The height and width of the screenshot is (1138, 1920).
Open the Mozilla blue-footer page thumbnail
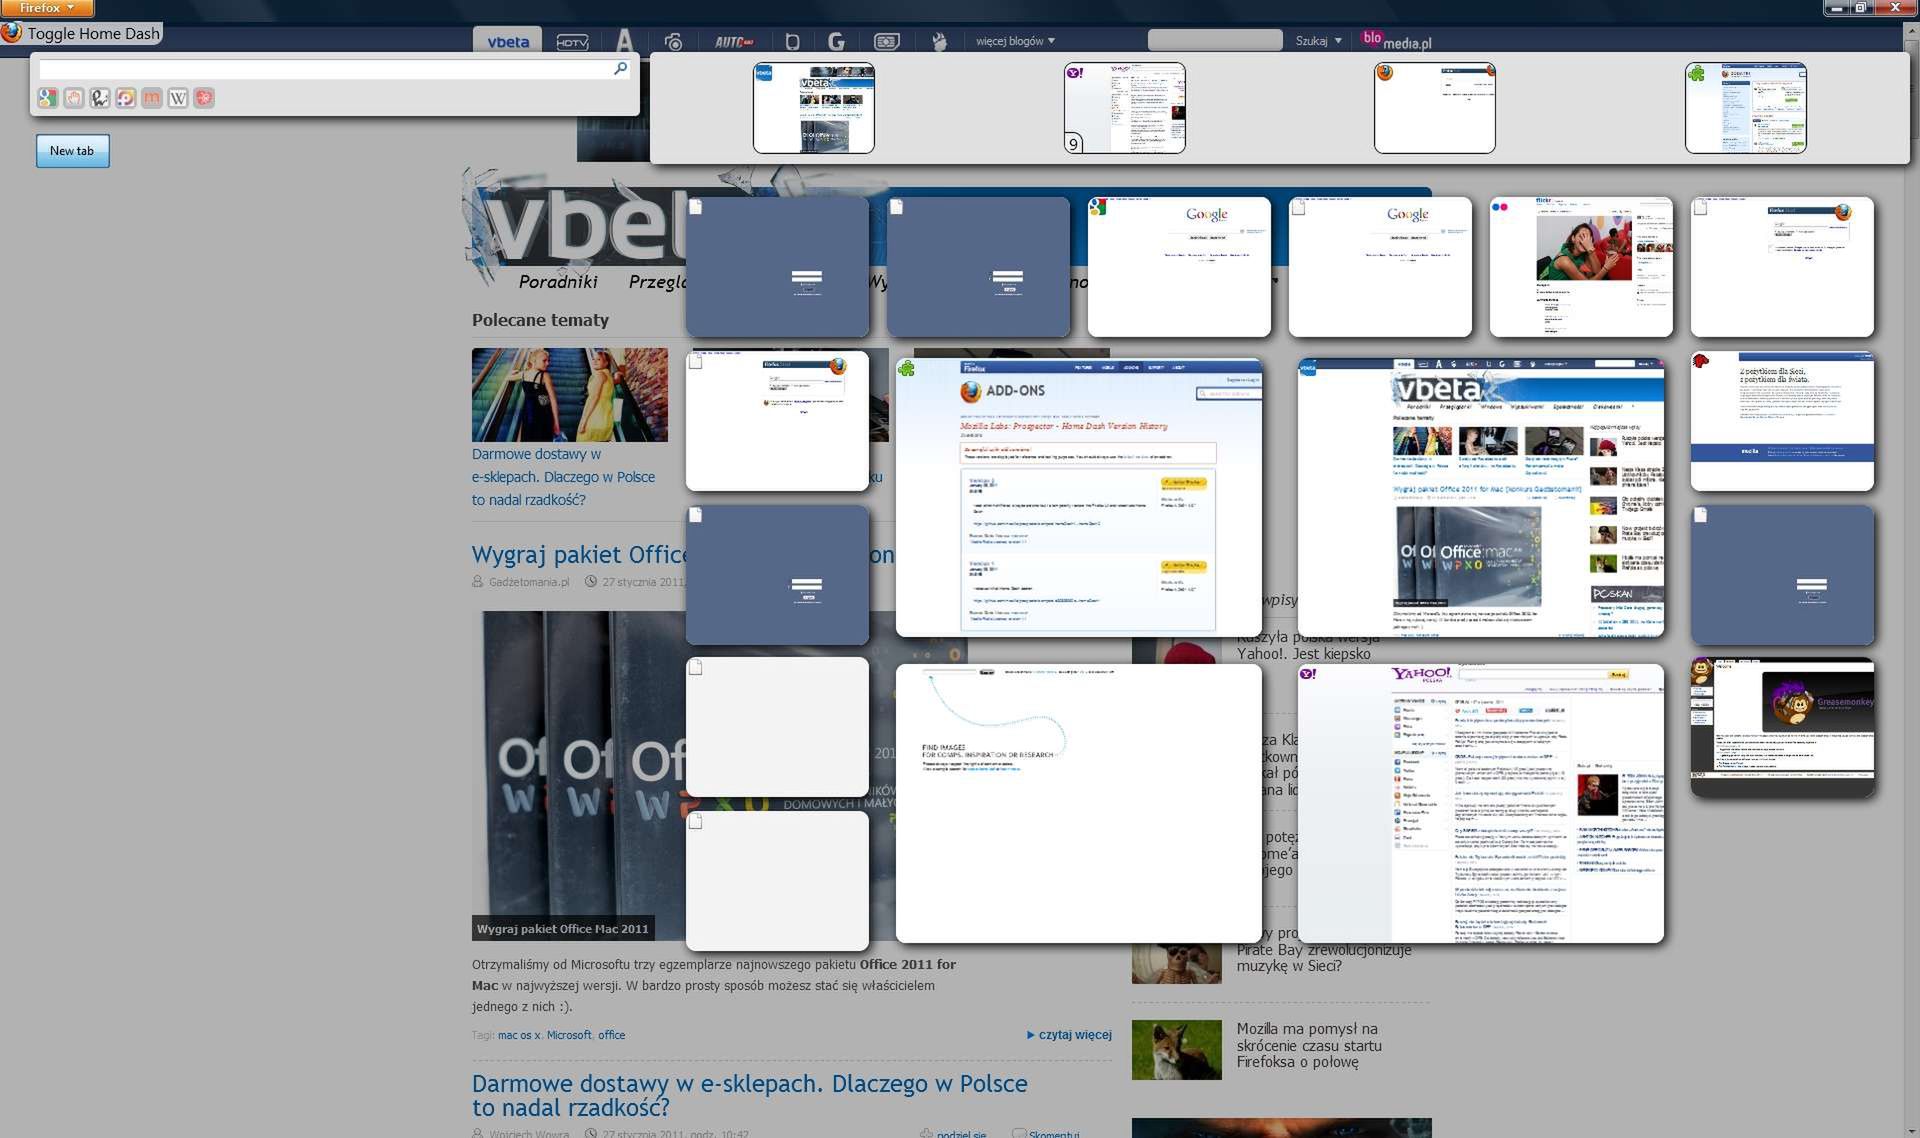pyautogui.click(x=1782, y=421)
